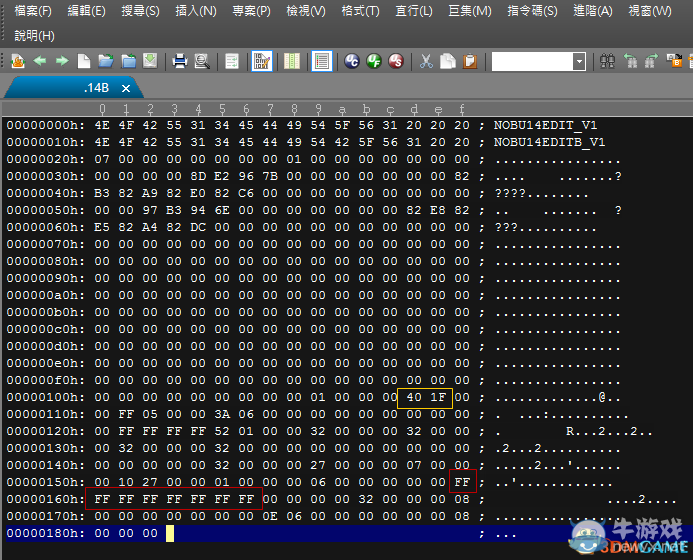Click last byte FF in row 00000150h
The height and width of the screenshot is (560, 693).
point(462,482)
